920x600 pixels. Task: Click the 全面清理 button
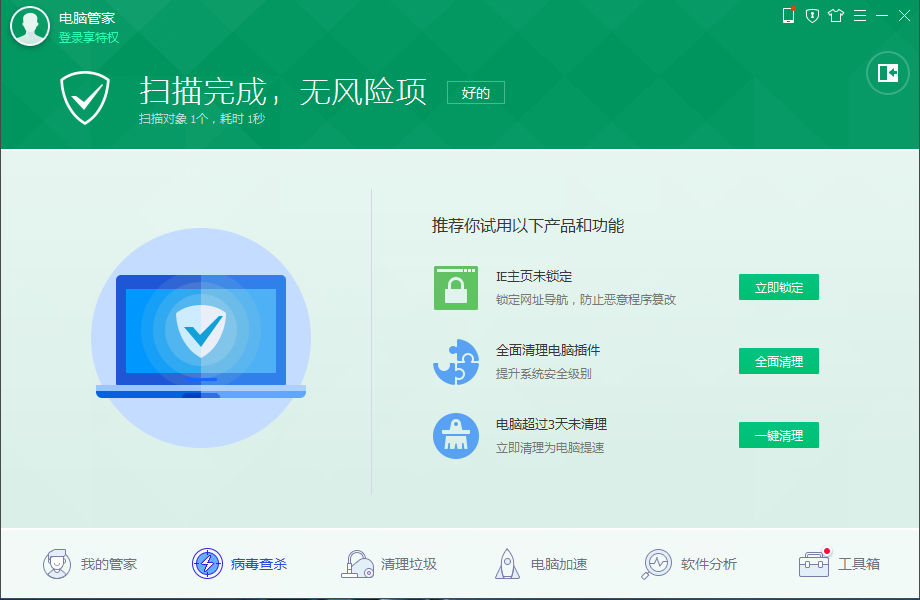click(778, 361)
